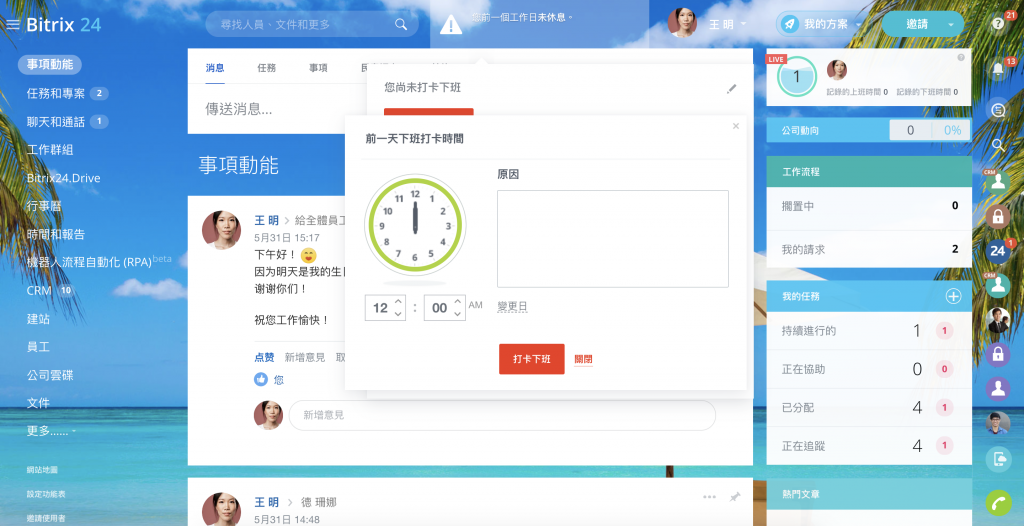Switch to the 任務 tab

pyautogui.click(x=266, y=67)
